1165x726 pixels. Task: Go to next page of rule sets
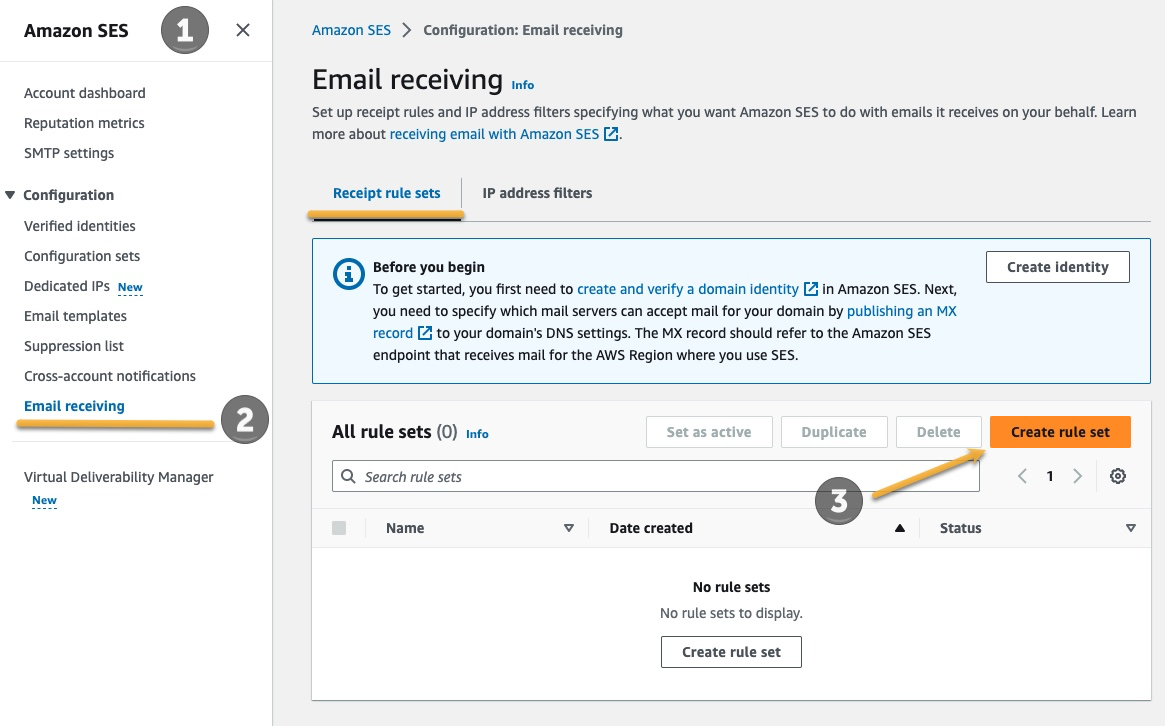click(x=1077, y=476)
